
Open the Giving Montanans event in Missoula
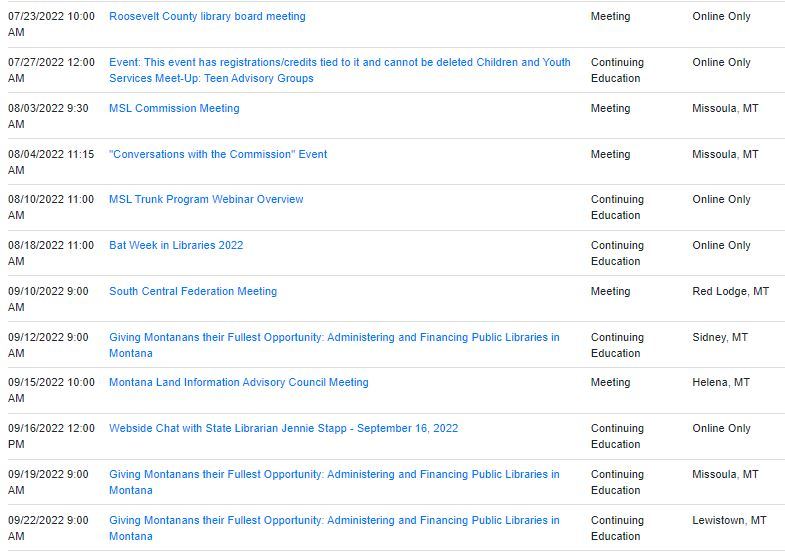(334, 482)
